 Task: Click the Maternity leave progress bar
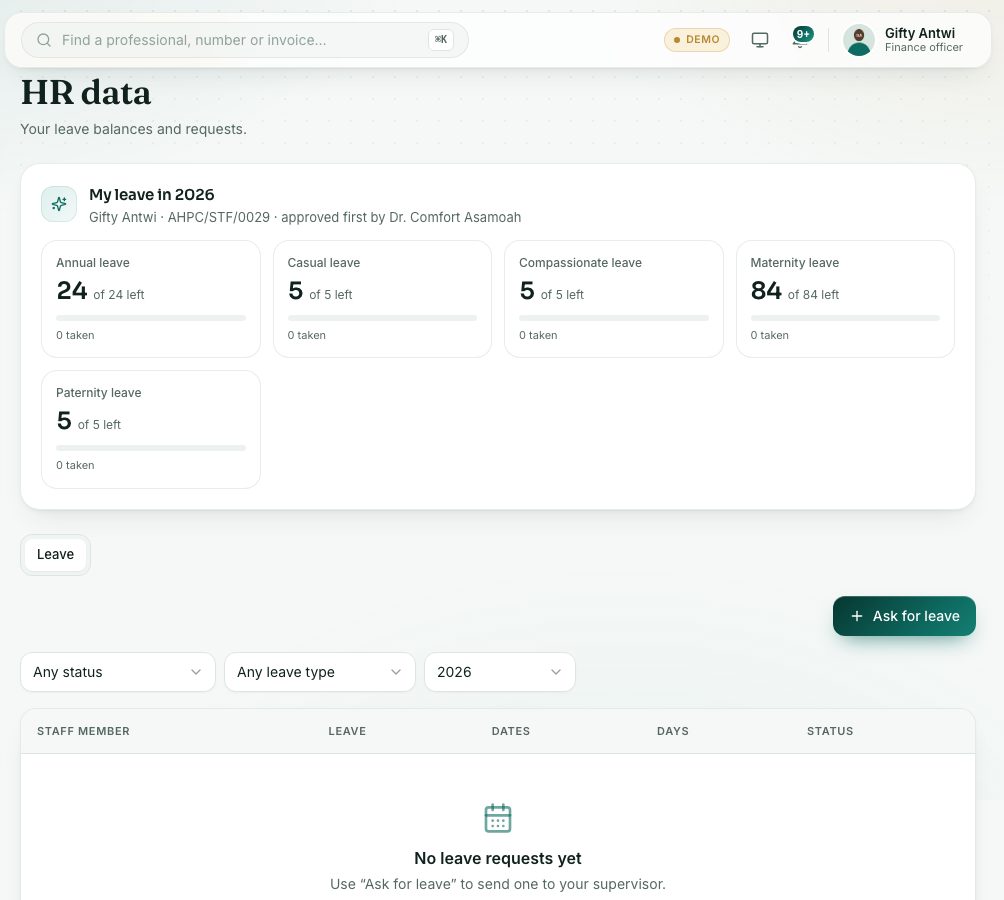[845, 318]
